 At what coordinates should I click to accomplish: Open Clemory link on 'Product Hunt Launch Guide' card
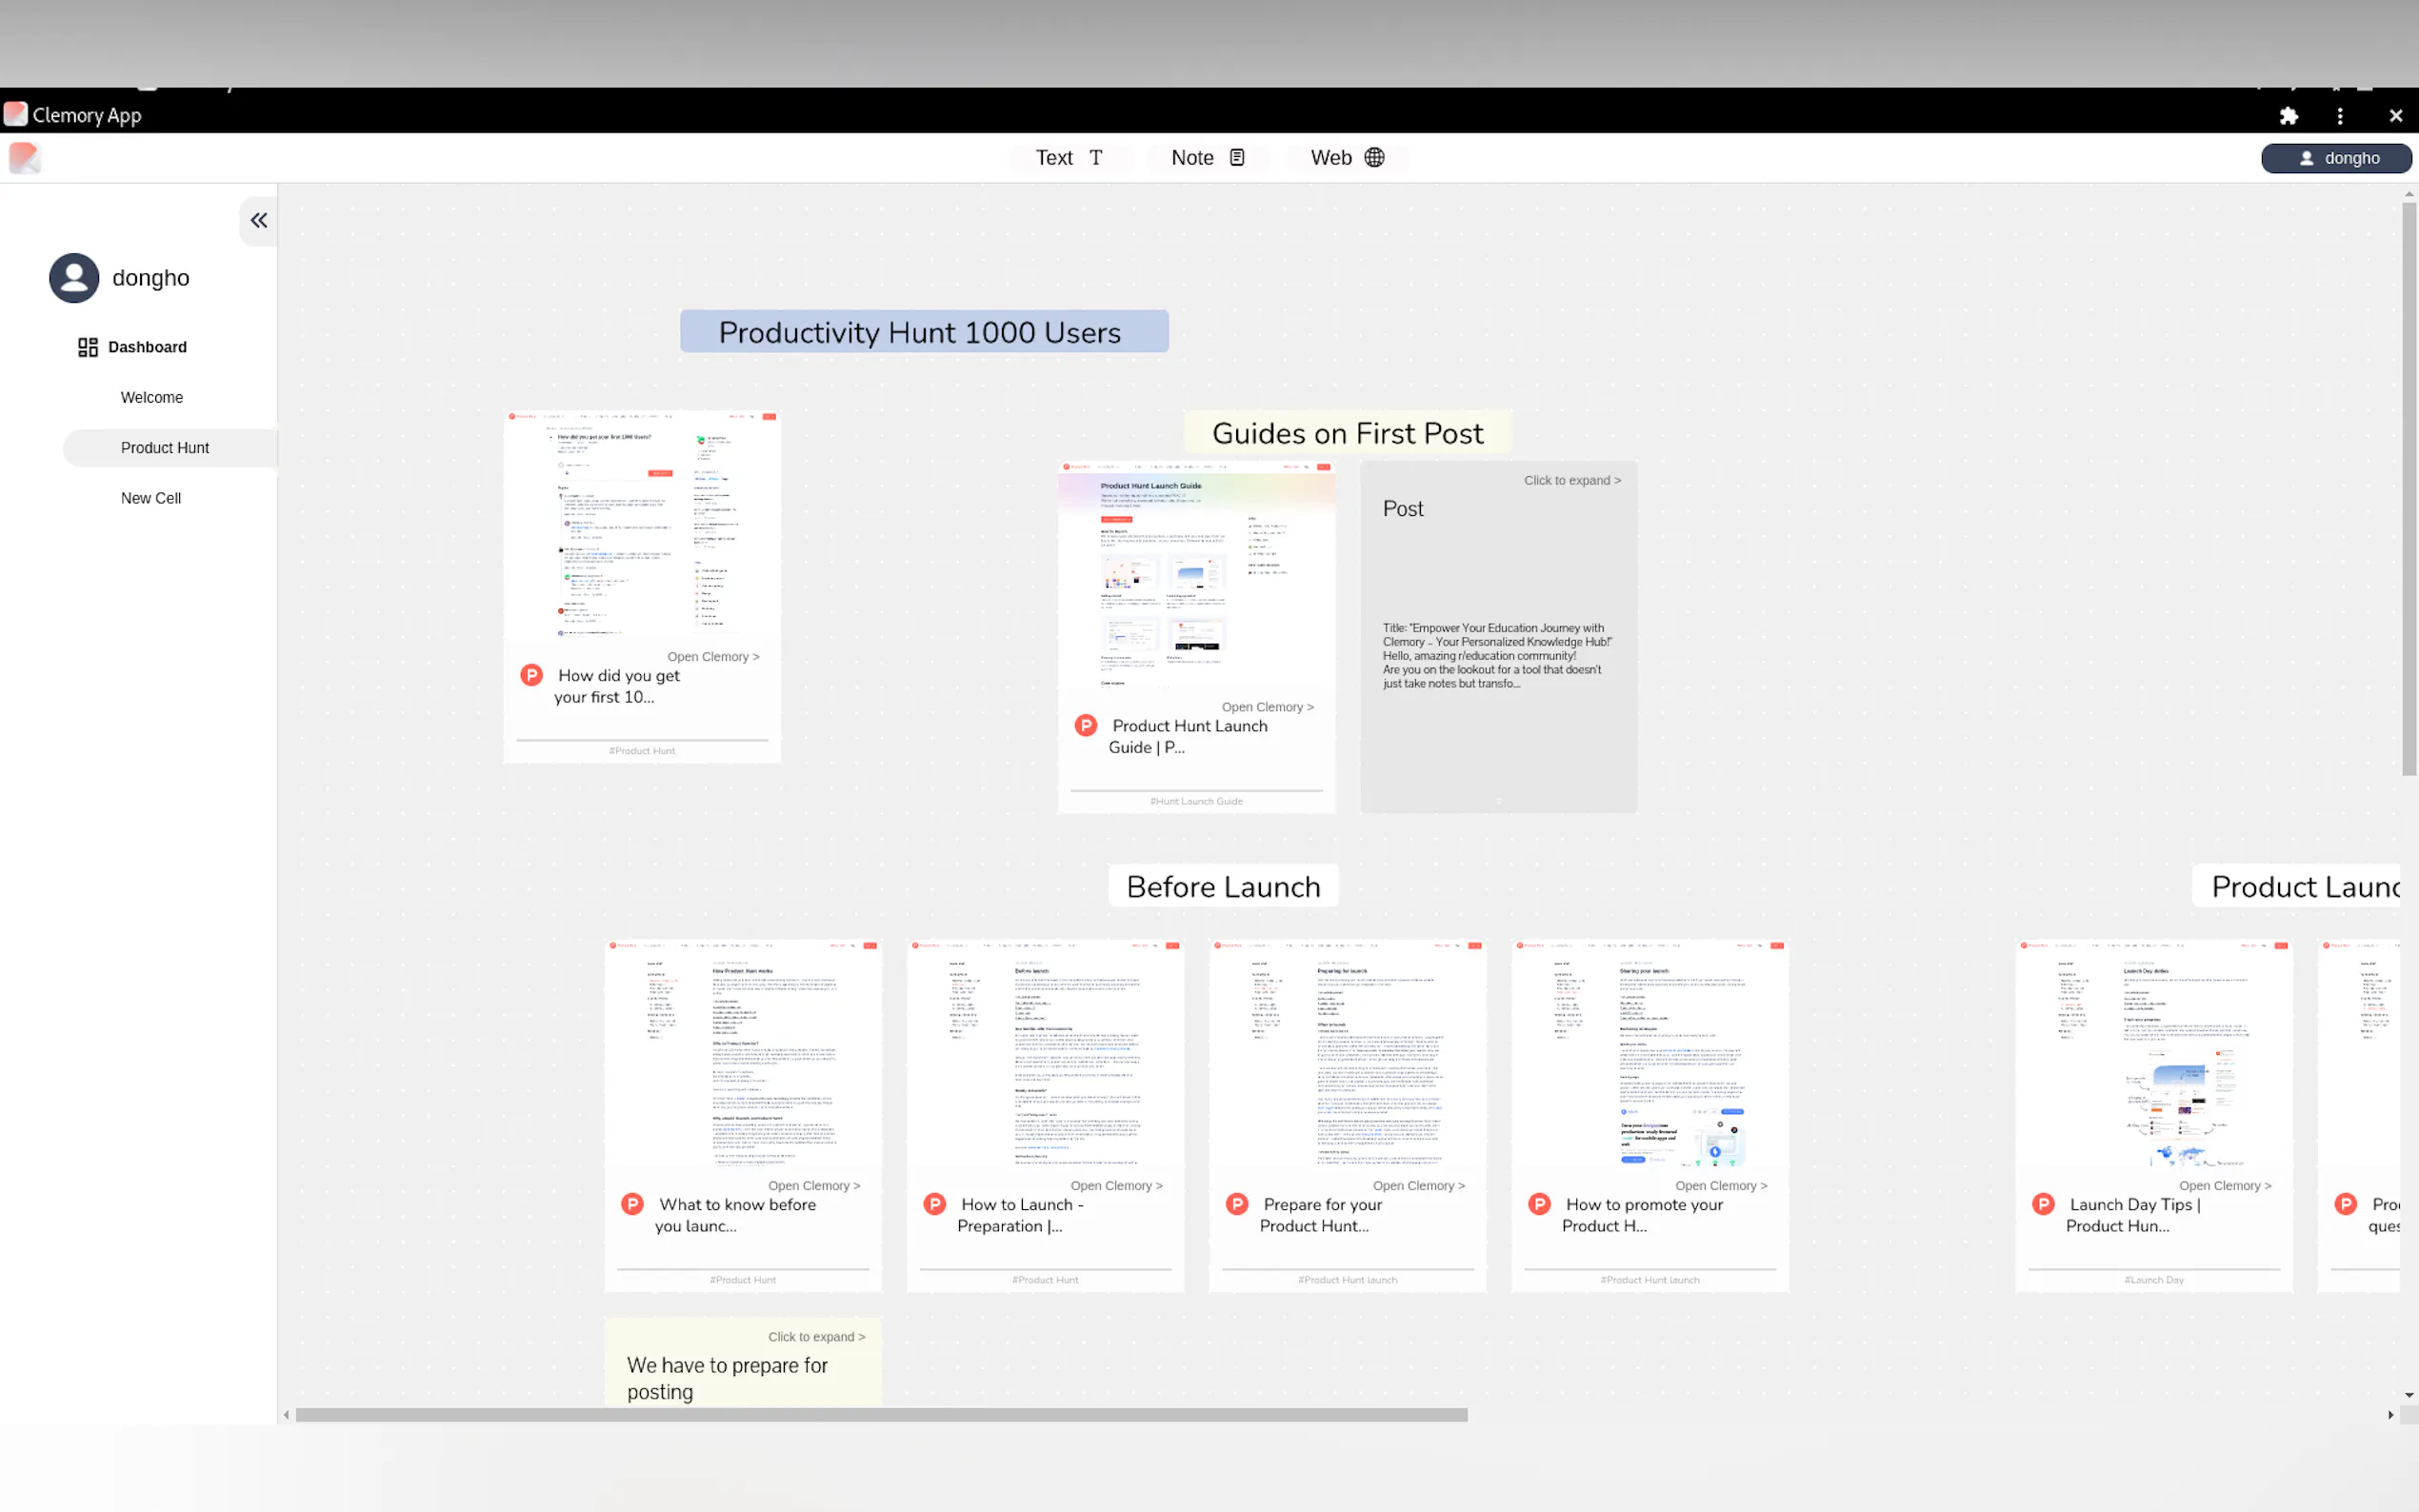pos(1267,706)
